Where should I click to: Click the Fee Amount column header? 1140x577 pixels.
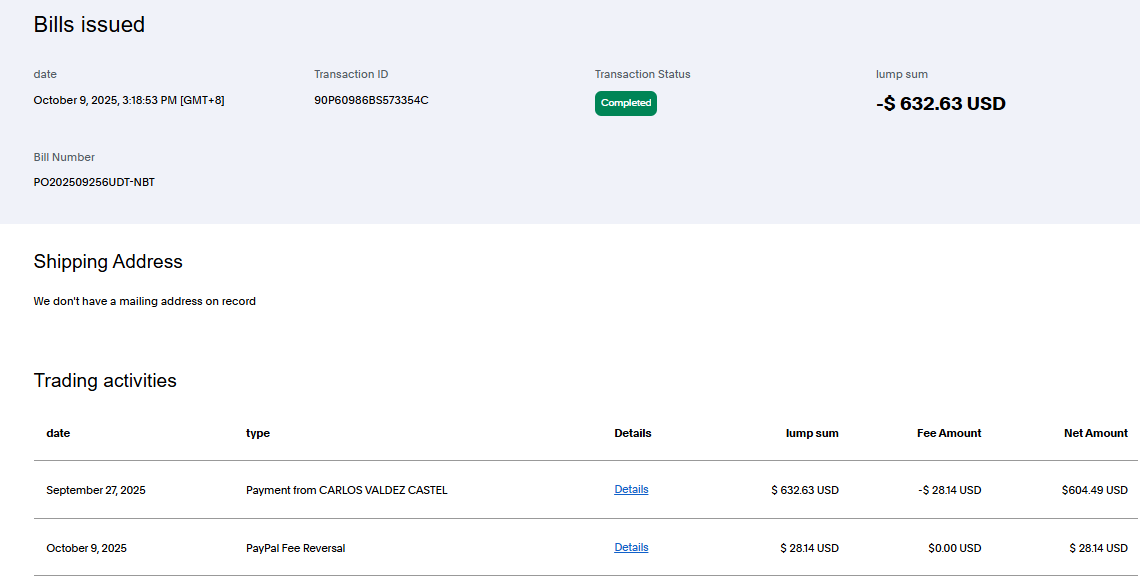pos(949,433)
